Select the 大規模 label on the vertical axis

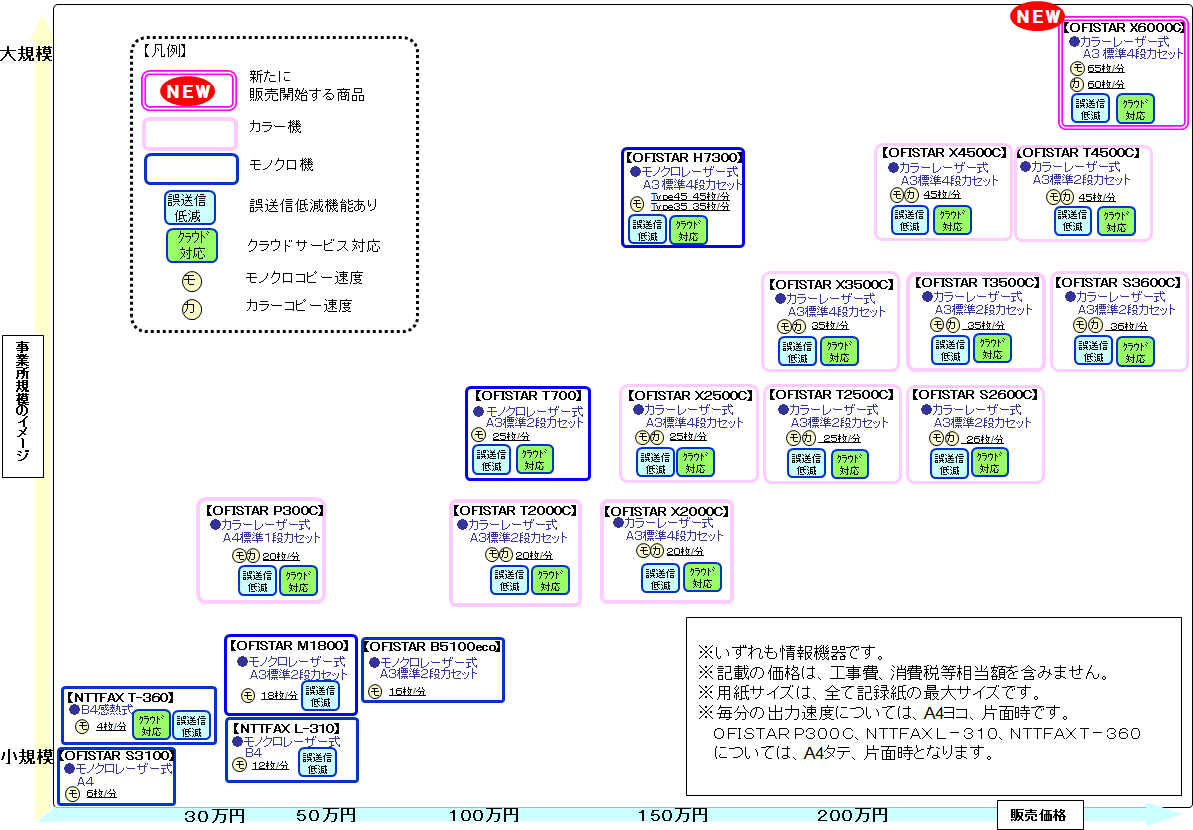click(x=26, y=54)
